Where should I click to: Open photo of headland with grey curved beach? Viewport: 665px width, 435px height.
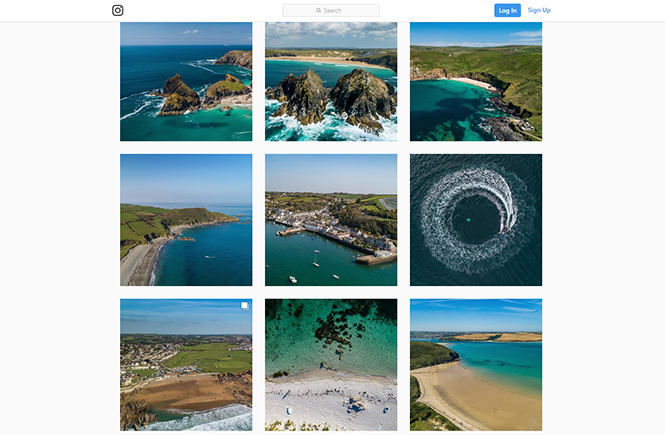point(186,220)
